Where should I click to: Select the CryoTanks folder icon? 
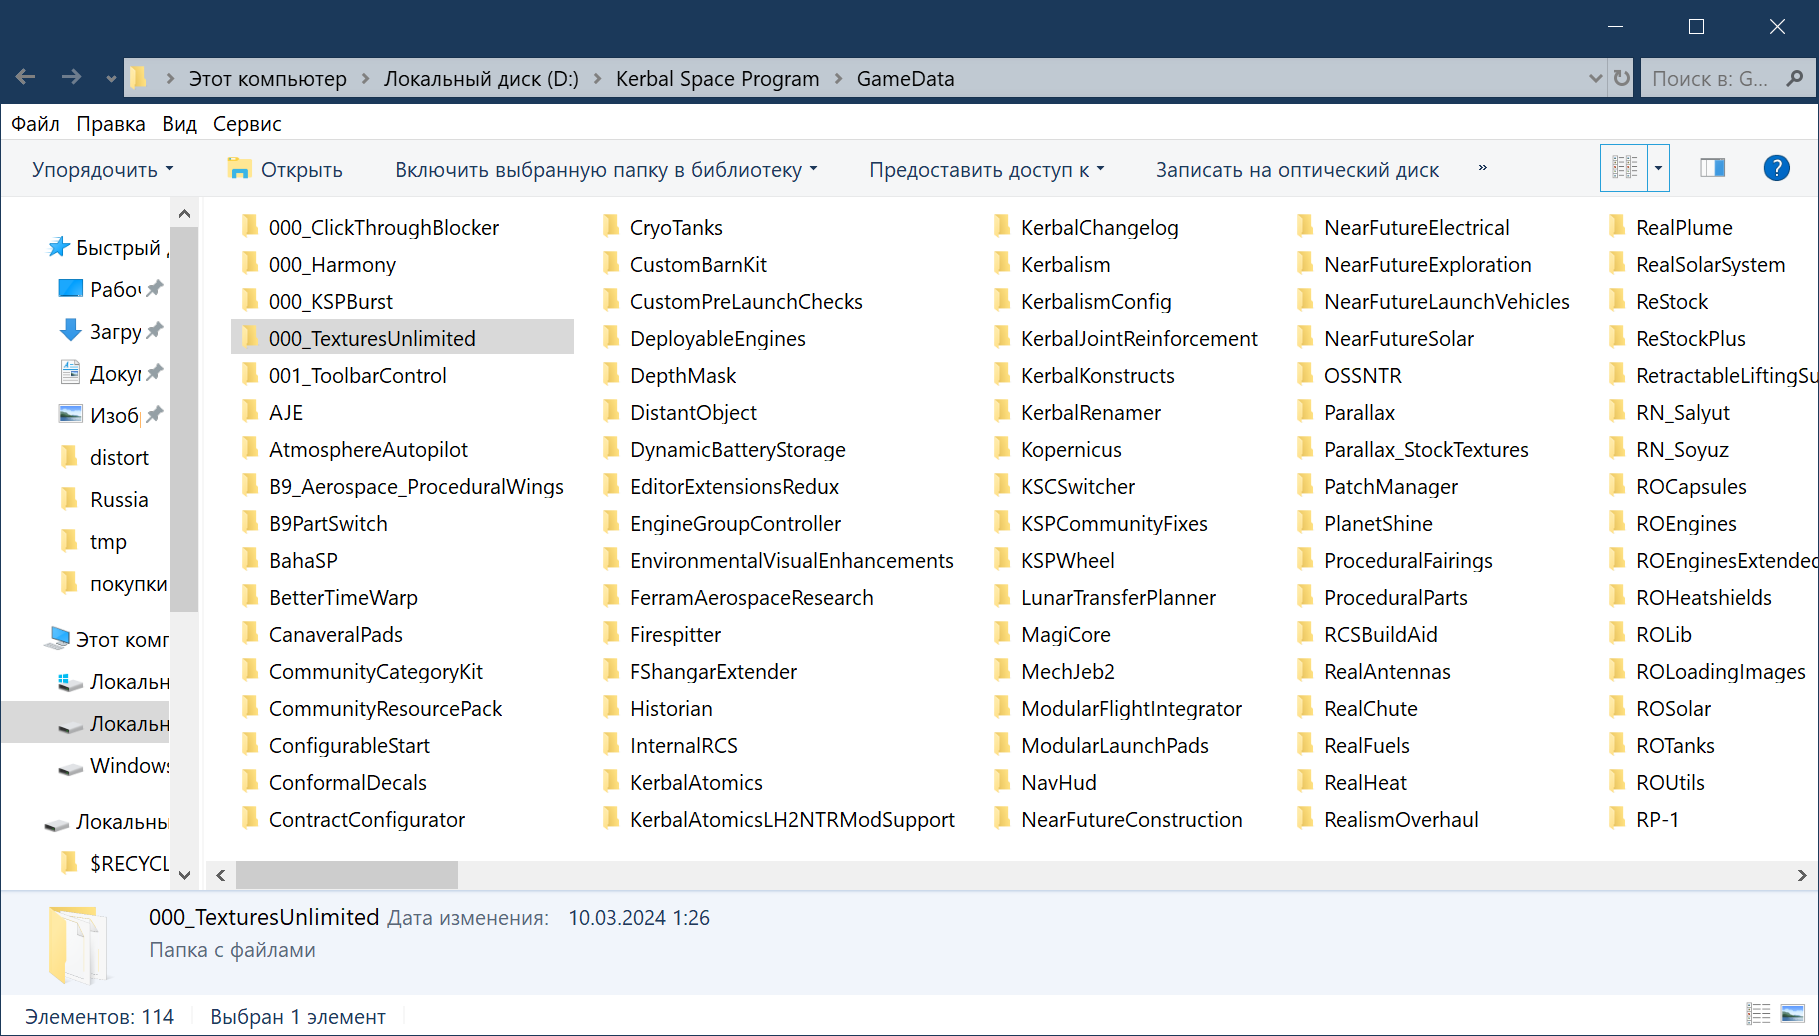pos(611,226)
